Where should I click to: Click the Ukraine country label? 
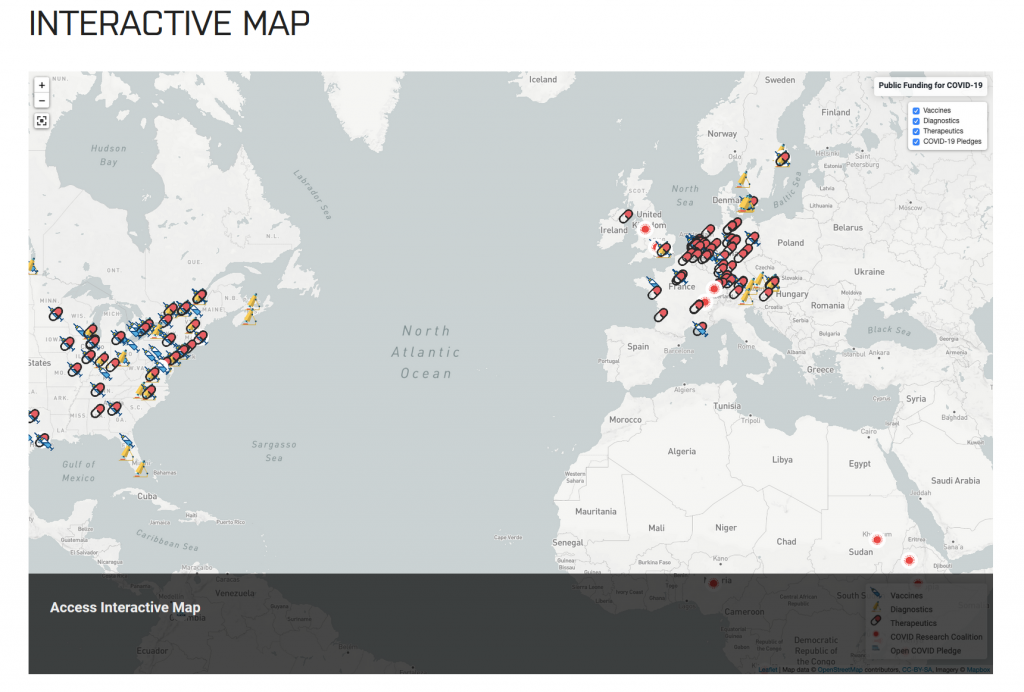pyautogui.click(x=869, y=272)
